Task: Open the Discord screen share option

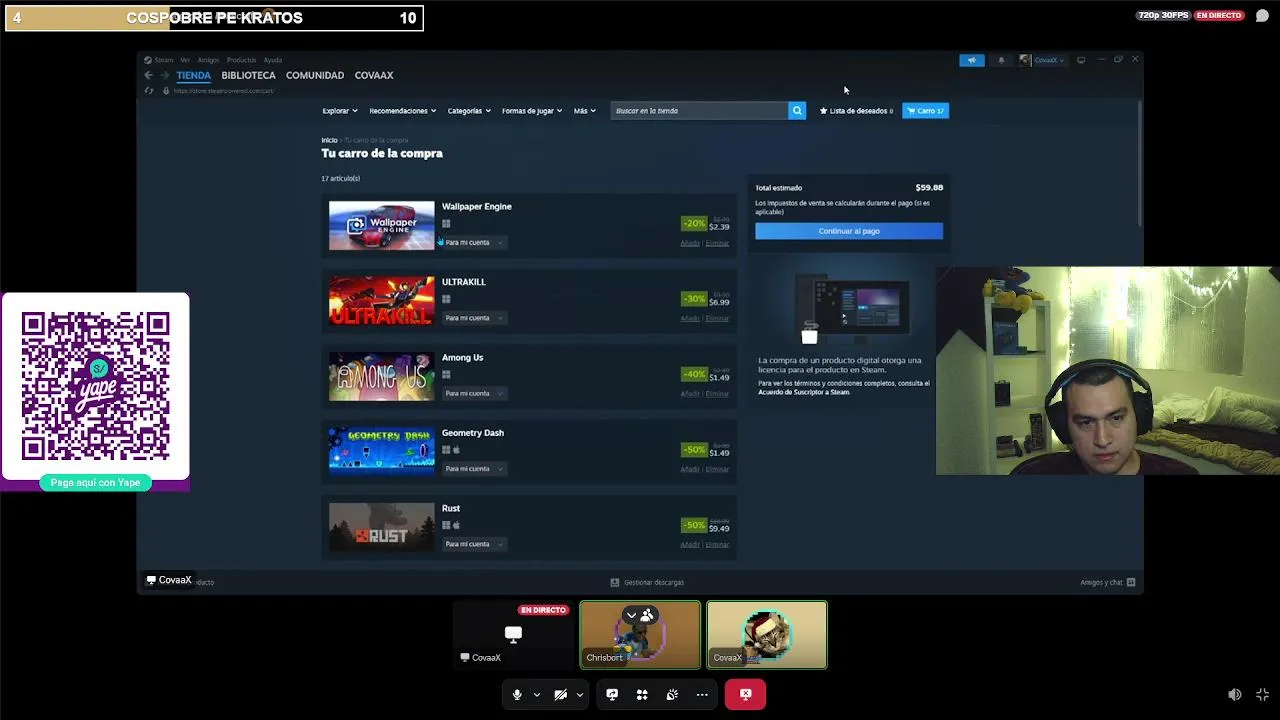Action: click(612, 695)
